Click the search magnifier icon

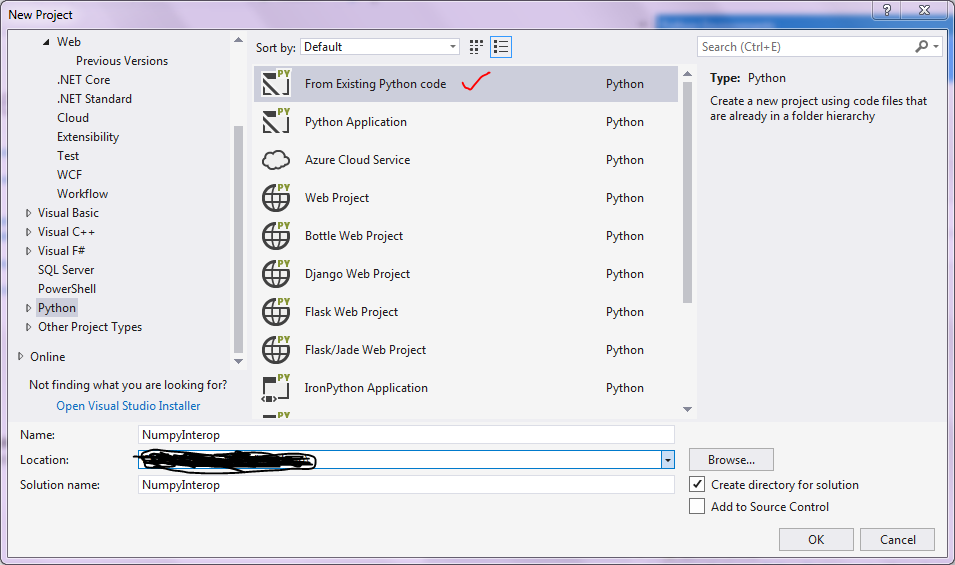click(922, 46)
